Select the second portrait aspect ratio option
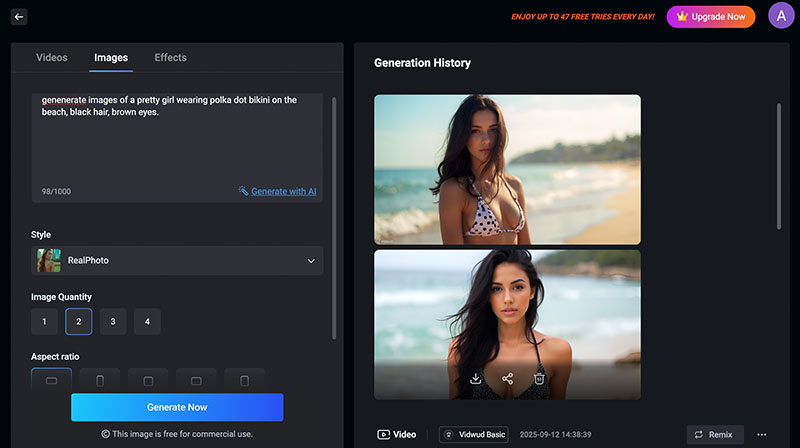This screenshot has height=448, width=800. 100,380
